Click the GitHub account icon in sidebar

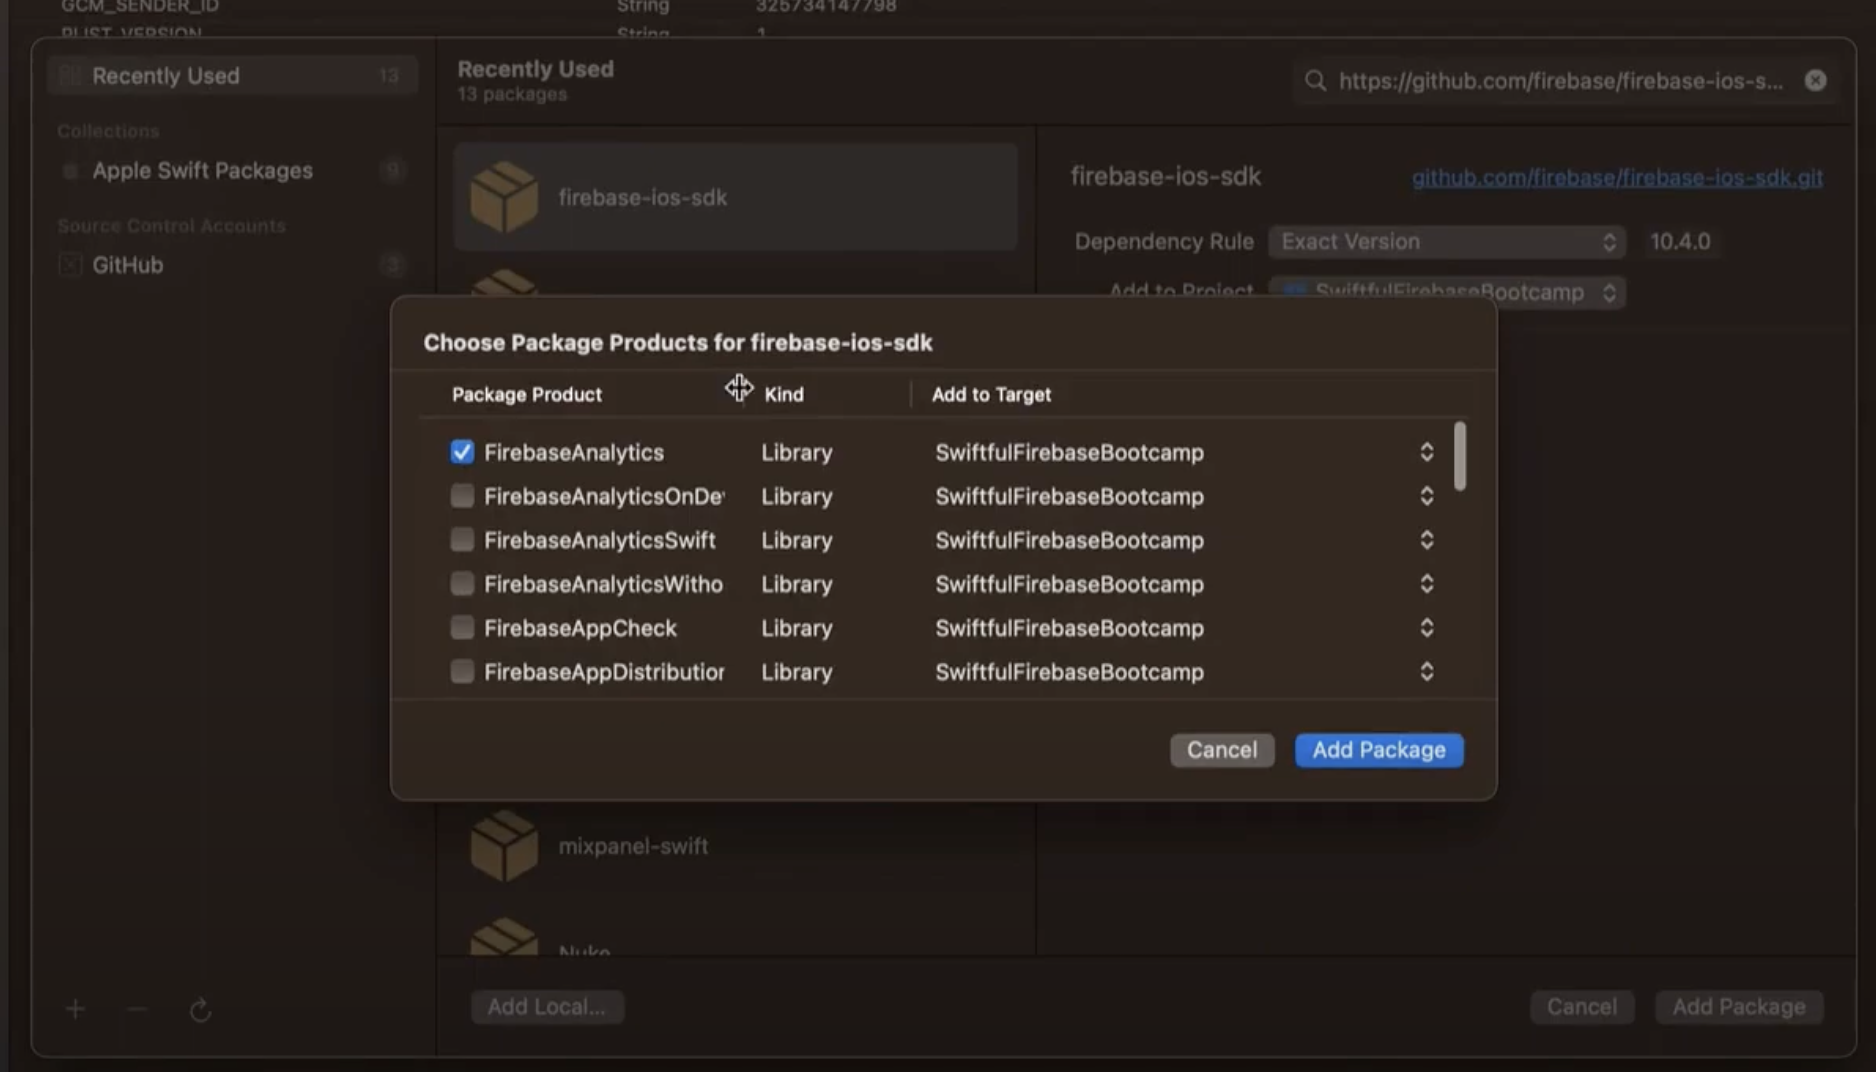tap(70, 265)
